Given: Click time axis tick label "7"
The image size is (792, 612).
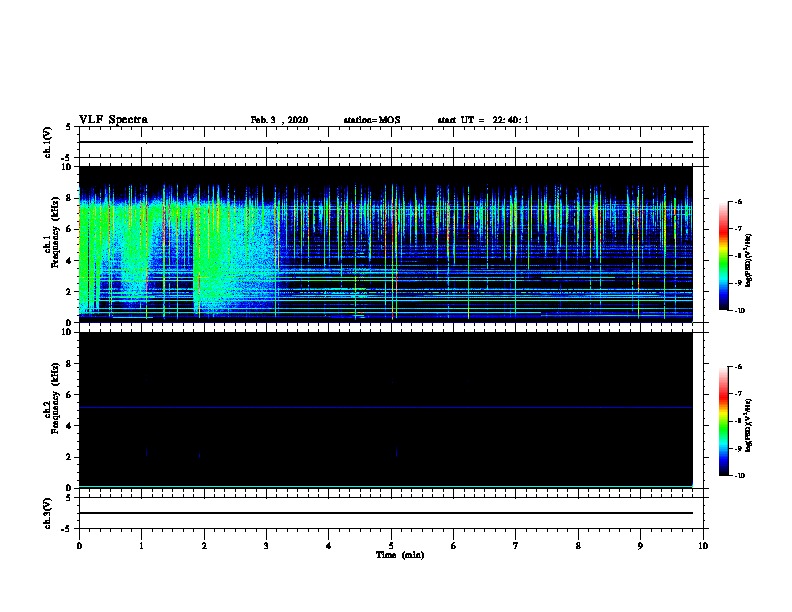Looking at the screenshot, I should pyautogui.click(x=516, y=546).
